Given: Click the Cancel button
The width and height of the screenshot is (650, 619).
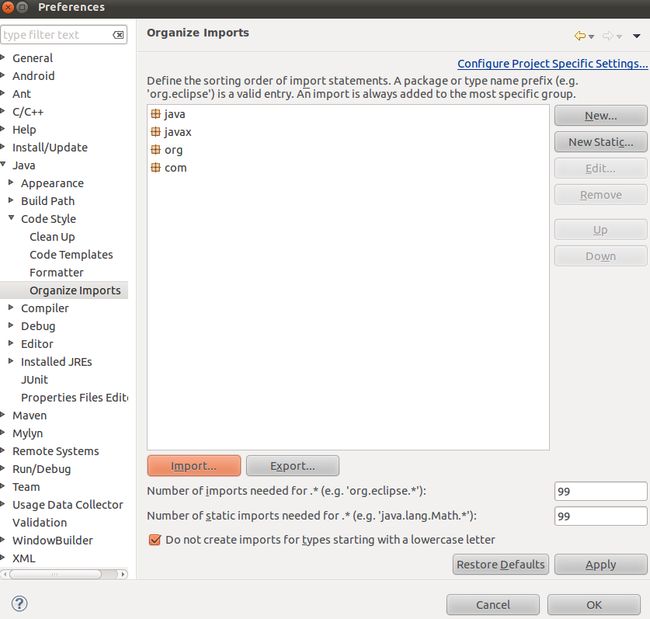Looking at the screenshot, I should coord(493,605).
